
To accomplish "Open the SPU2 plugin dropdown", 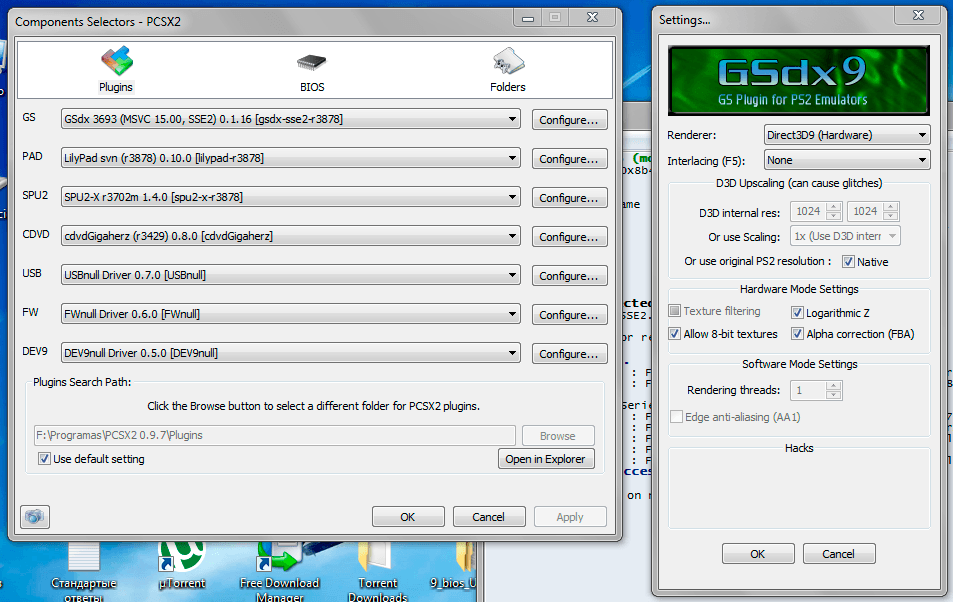I will click(x=291, y=197).
